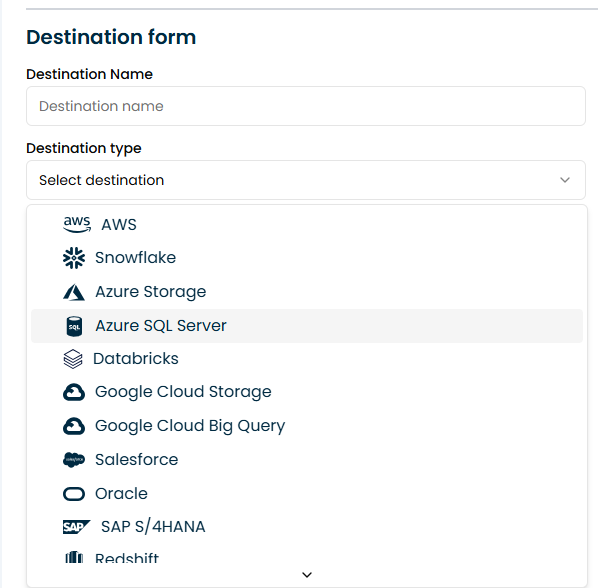This screenshot has width=598, height=588.
Task: Click the Redshift logo icon
Action: [74, 557]
